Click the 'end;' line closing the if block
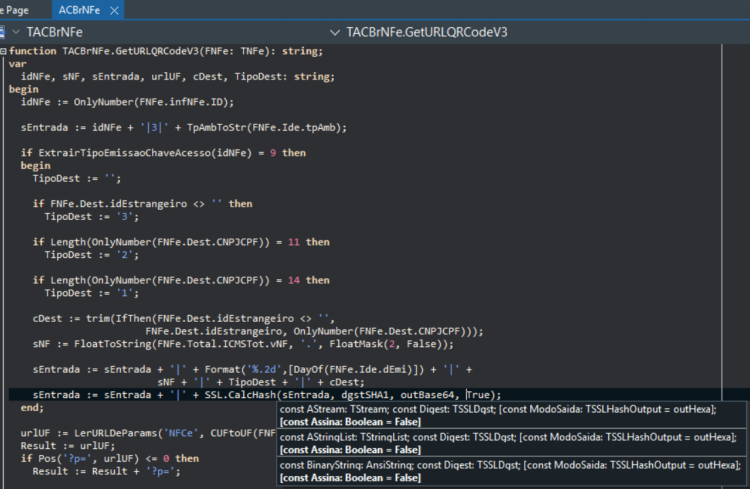 point(32,408)
